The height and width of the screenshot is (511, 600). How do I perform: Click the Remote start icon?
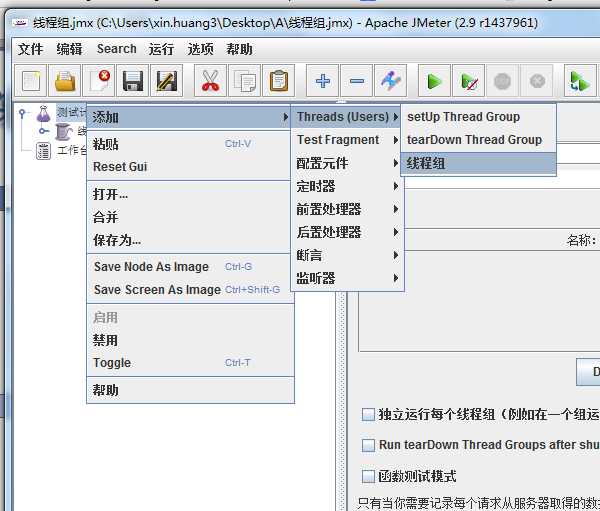pyautogui.click(x=580, y=81)
